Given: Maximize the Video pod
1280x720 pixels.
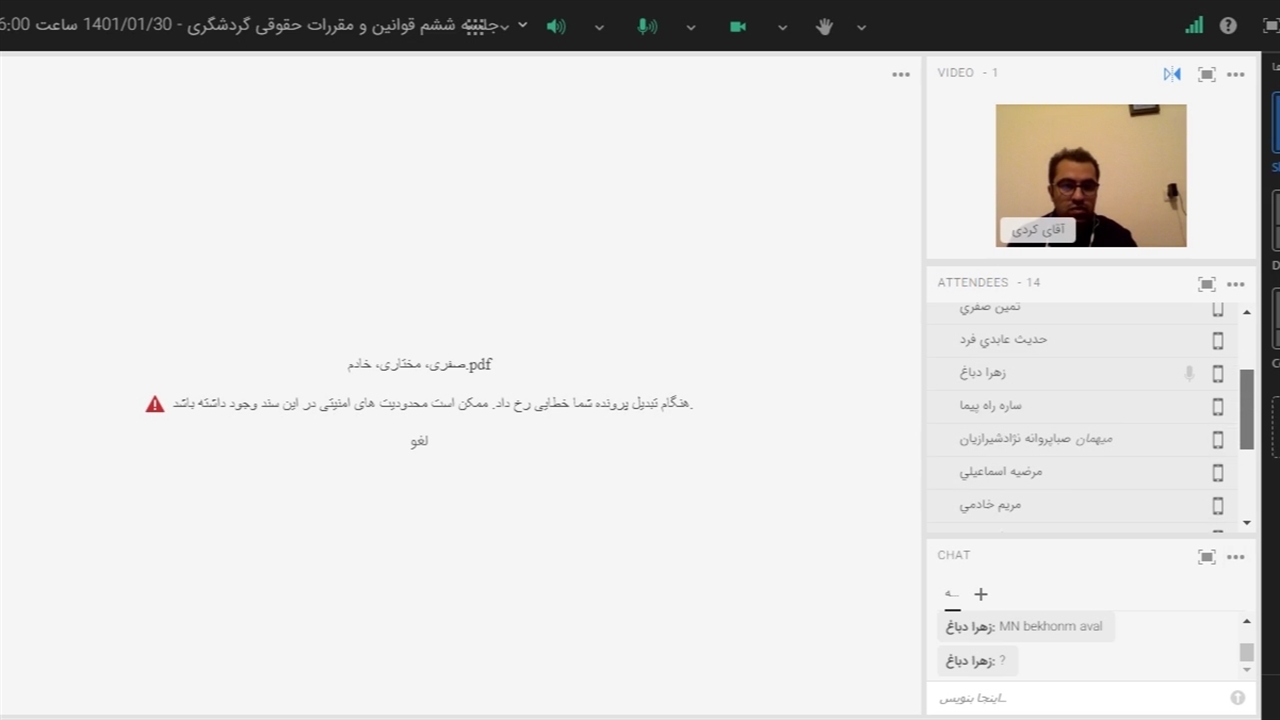Looking at the screenshot, I should click(x=1206, y=74).
